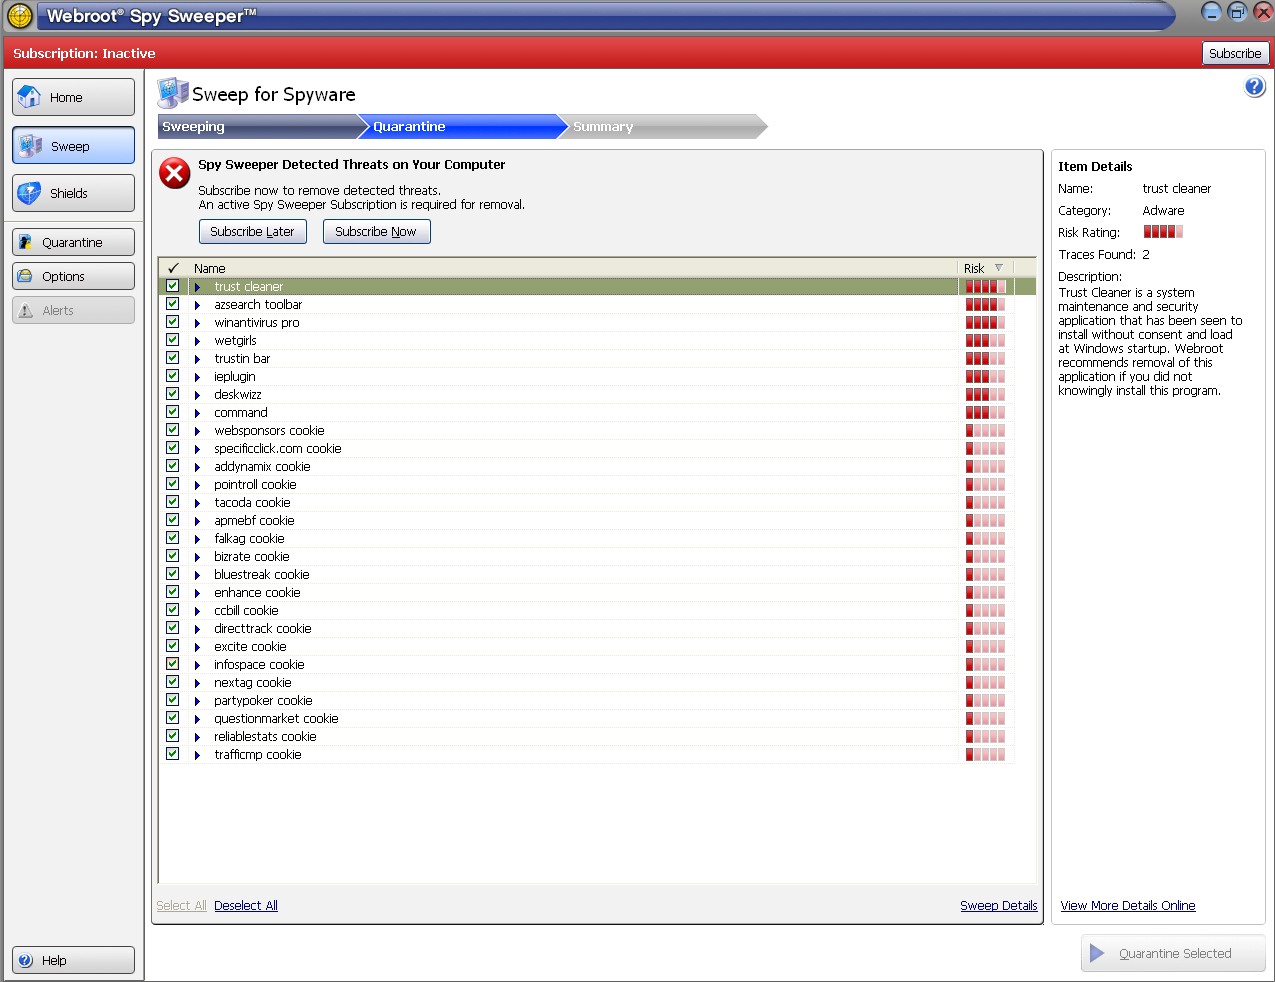The width and height of the screenshot is (1275, 982).
Task: Select the Sweep sidebar button
Action: [x=74, y=146]
